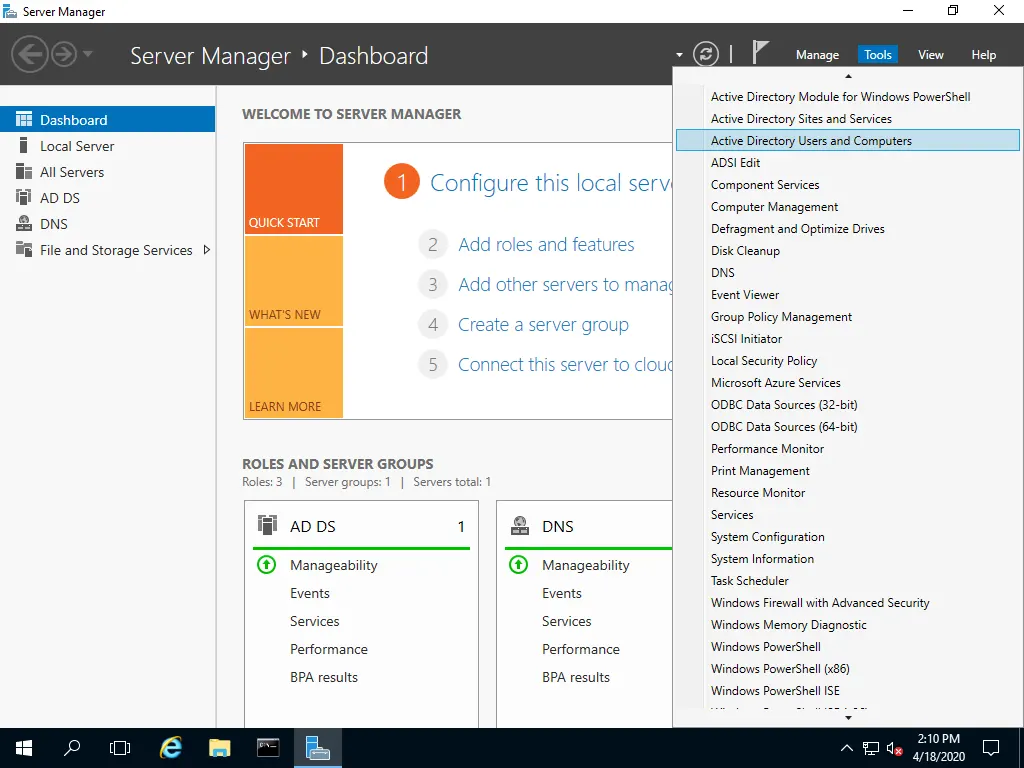The height and width of the screenshot is (768, 1024).
Task: Open the View menu
Action: (x=931, y=55)
